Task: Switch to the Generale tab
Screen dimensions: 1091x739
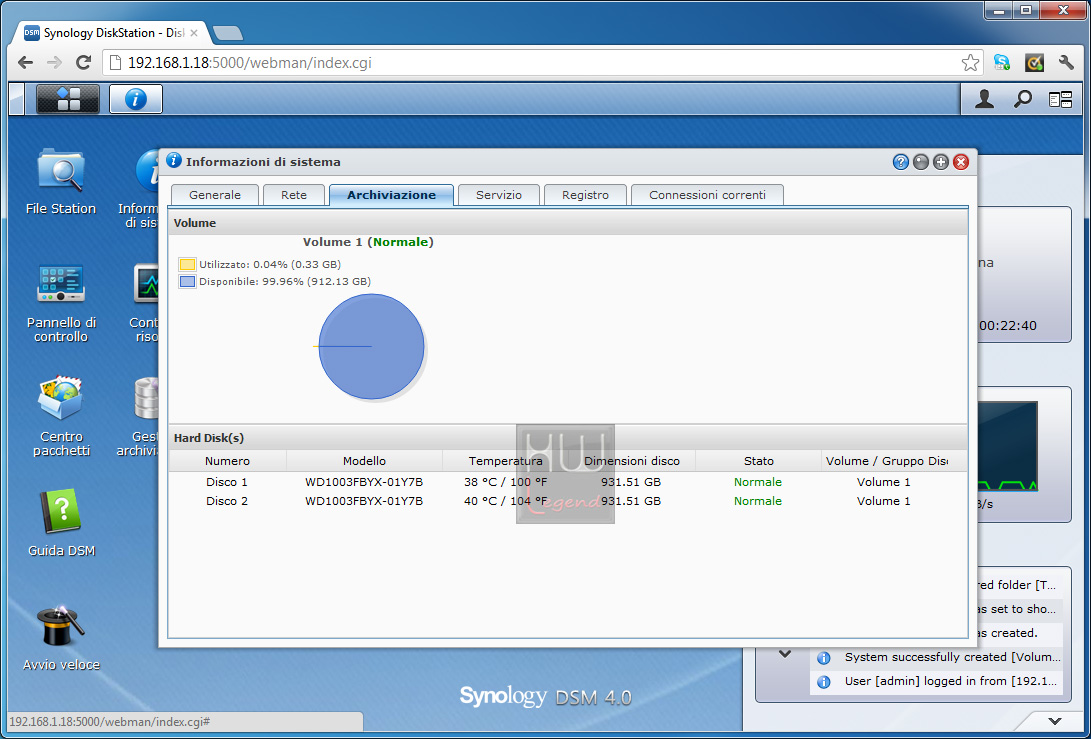Action: coord(215,195)
